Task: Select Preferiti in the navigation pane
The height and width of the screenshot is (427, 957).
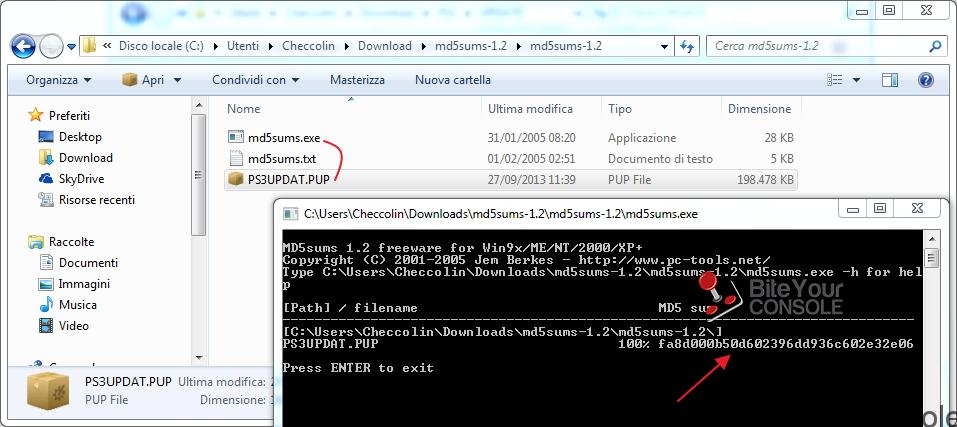Action: pos(69,115)
